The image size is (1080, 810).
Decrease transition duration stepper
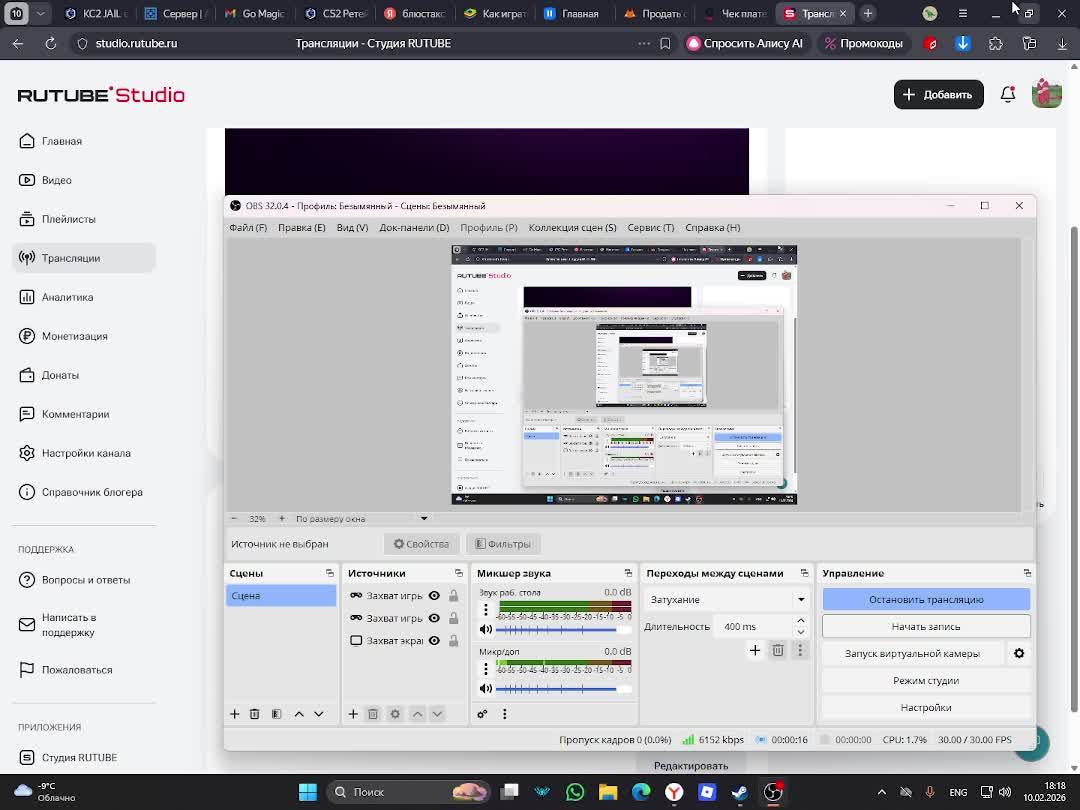pyautogui.click(x=801, y=632)
